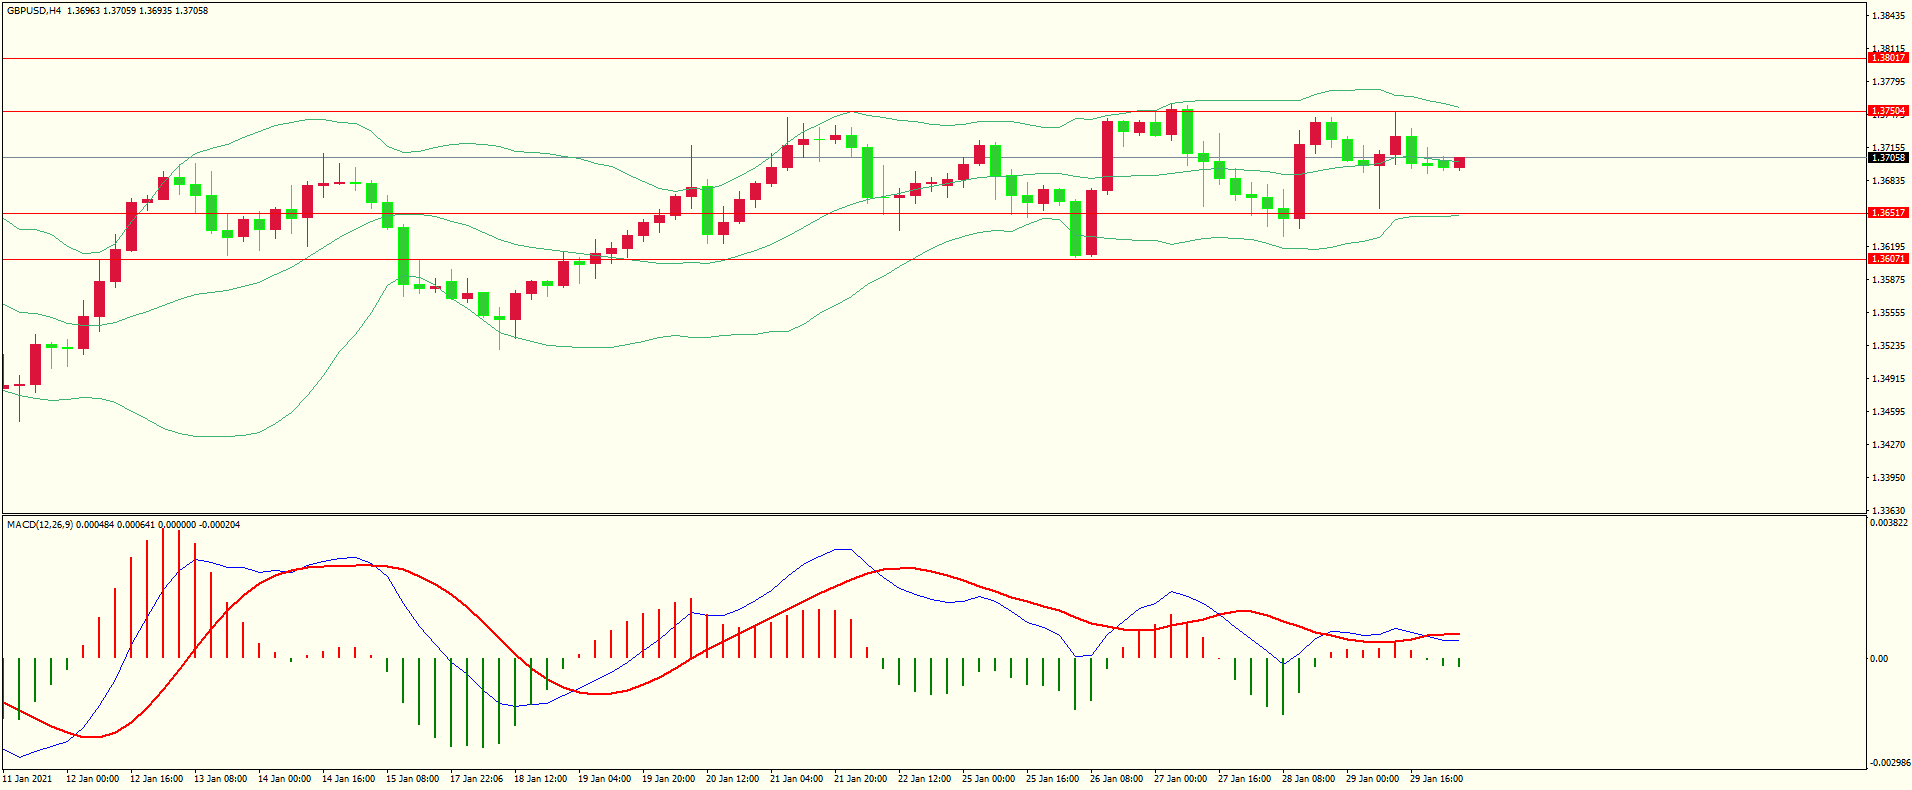Select the 0.00 MACD zero level label
The height and width of the screenshot is (790, 1912).
point(1879,659)
